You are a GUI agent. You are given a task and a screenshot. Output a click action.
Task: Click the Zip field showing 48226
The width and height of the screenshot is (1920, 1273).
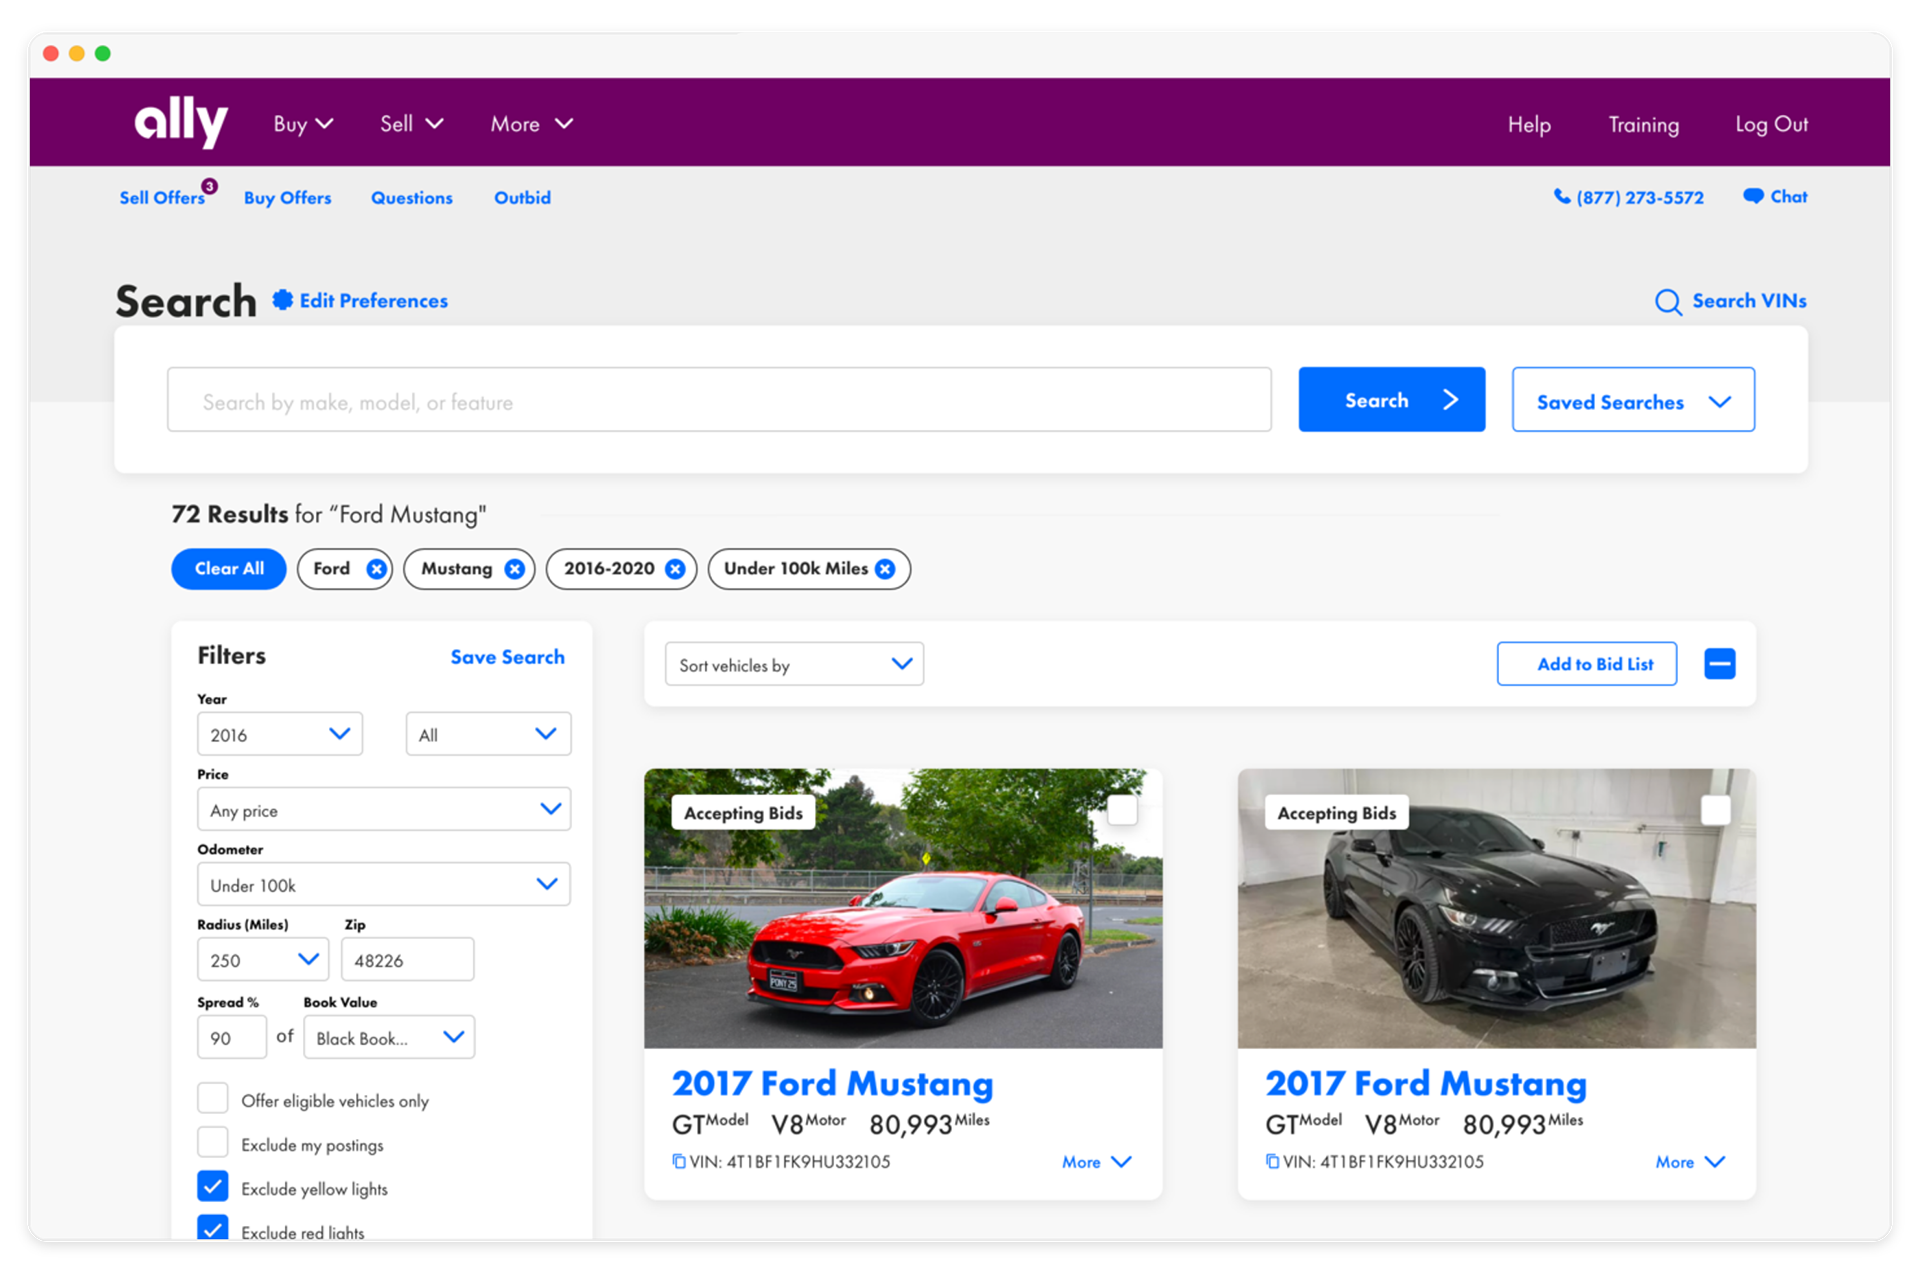tap(408, 960)
